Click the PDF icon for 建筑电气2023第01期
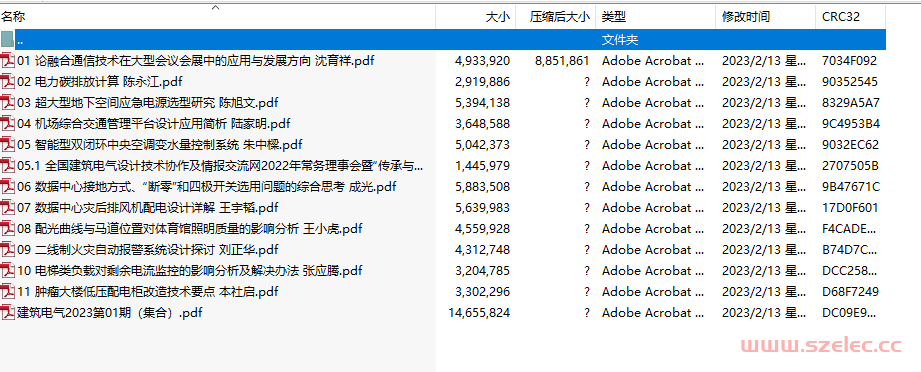 [8, 313]
